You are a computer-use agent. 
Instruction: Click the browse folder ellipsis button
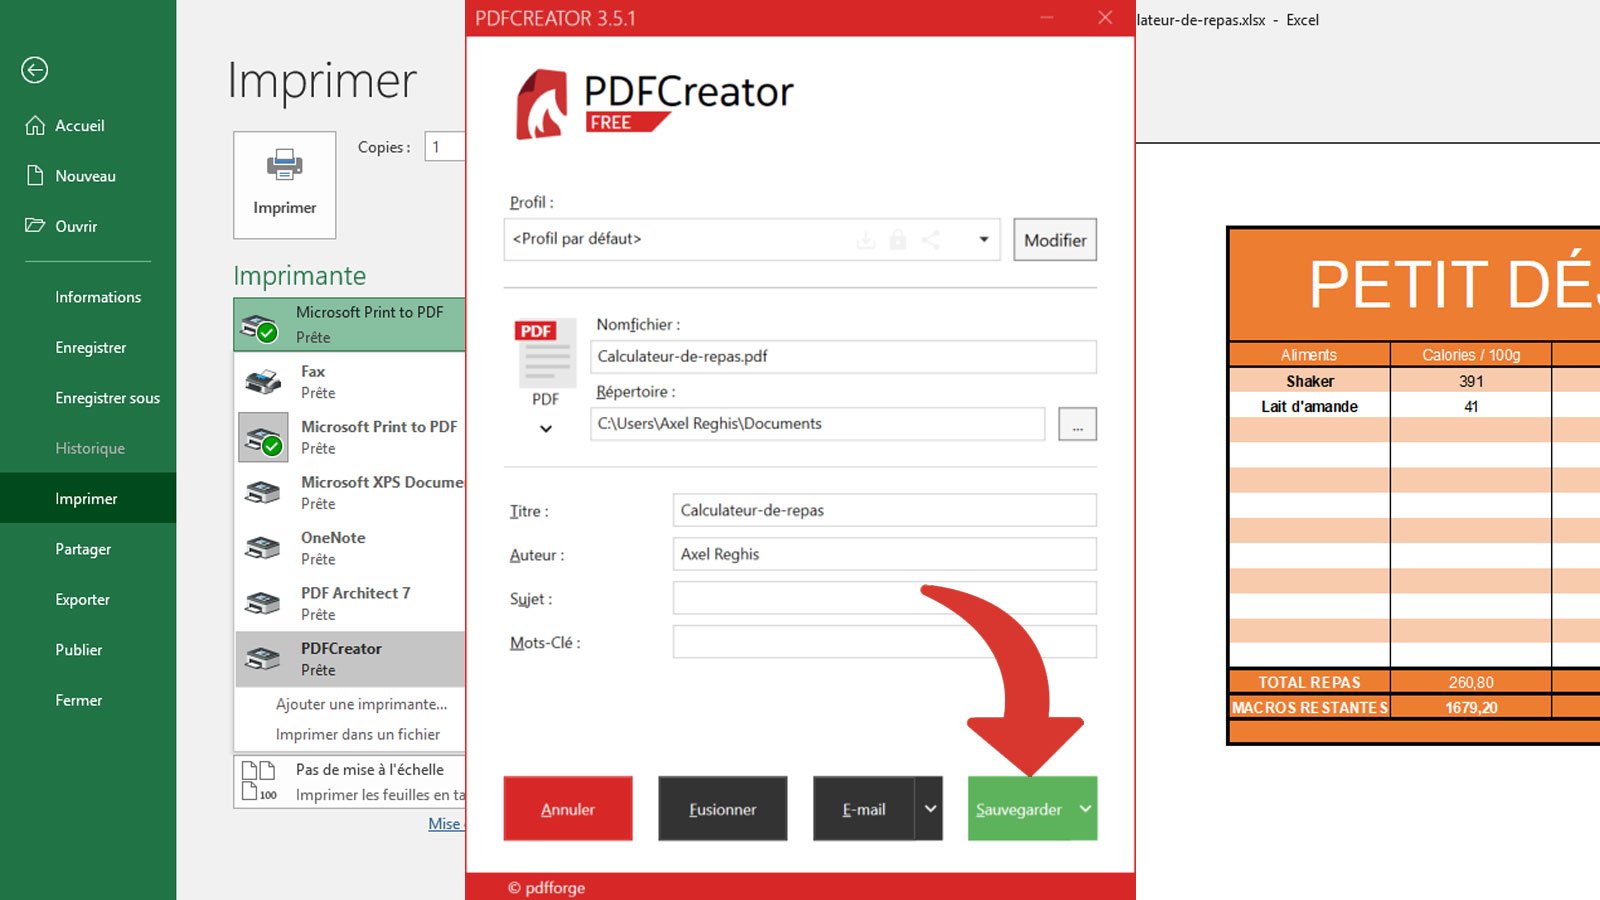[x=1077, y=424]
